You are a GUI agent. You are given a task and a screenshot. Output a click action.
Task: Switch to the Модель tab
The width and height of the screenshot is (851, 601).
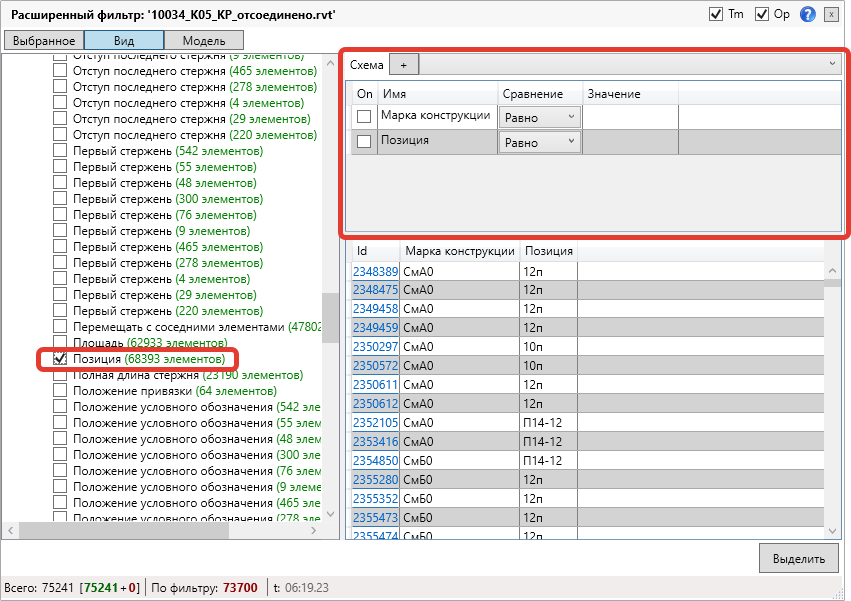coord(203,41)
